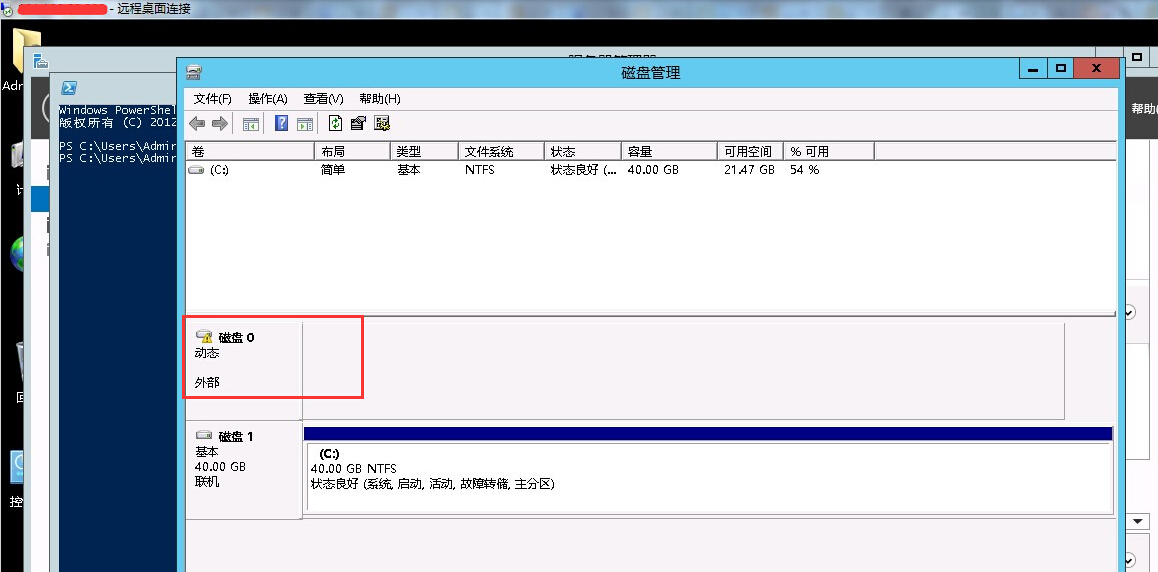
Task: Click the Back arrow in the toolbar
Action: 197,123
